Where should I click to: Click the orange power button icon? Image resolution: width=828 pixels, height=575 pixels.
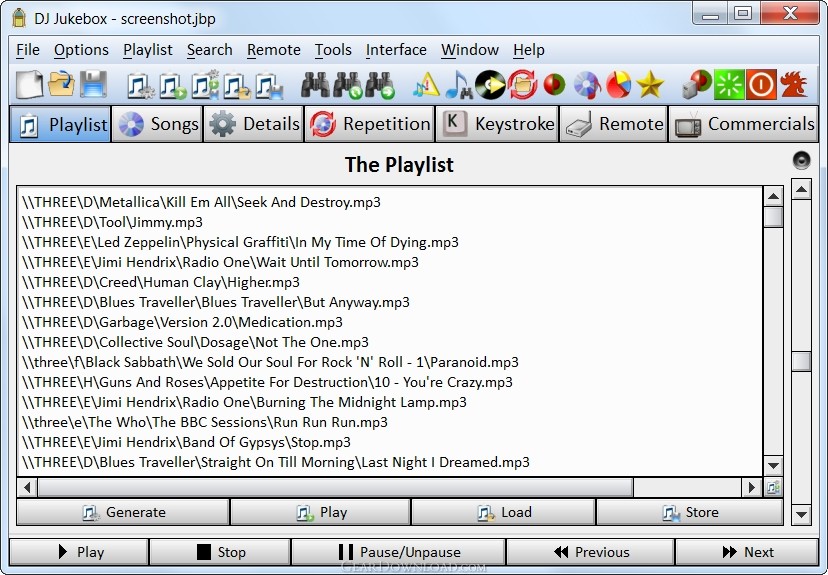[x=761, y=85]
